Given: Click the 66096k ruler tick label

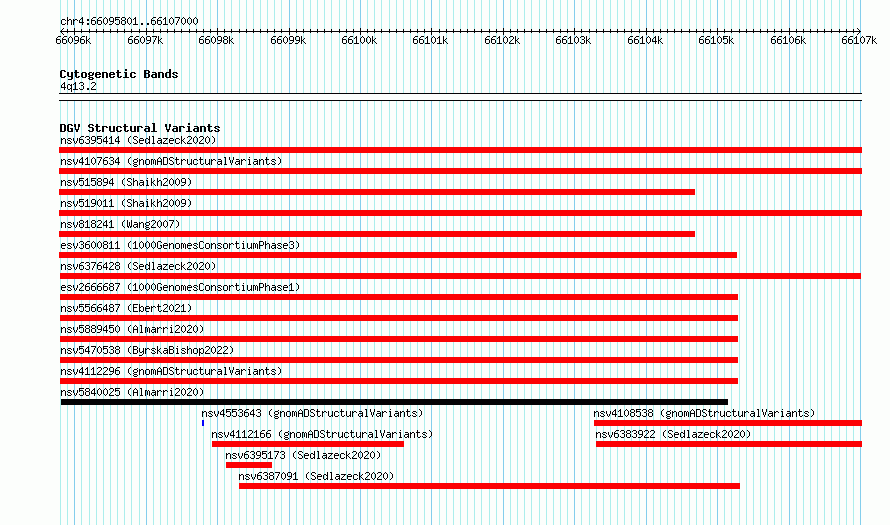Looking at the screenshot, I should [x=73, y=40].
